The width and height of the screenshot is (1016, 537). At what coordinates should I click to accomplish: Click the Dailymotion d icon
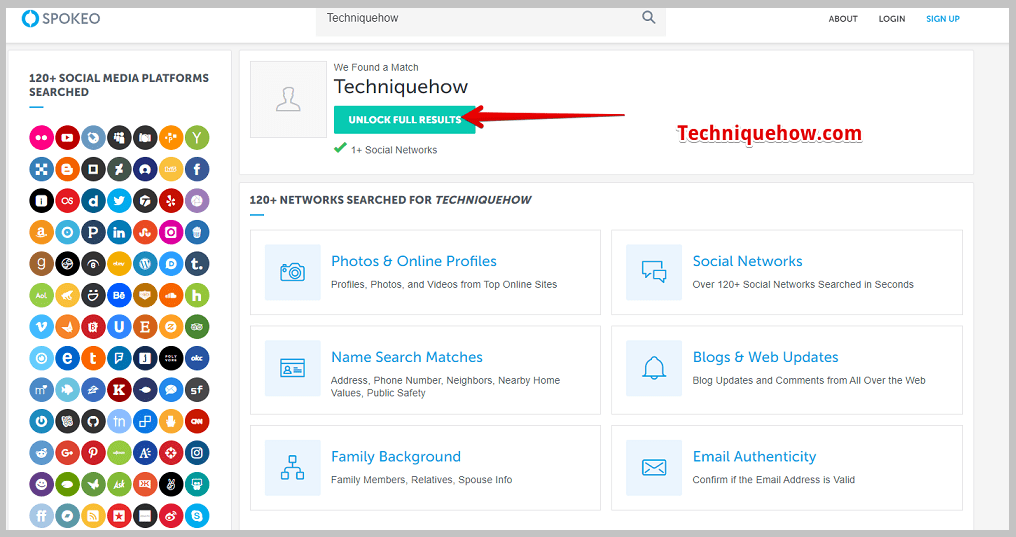(x=93, y=201)
